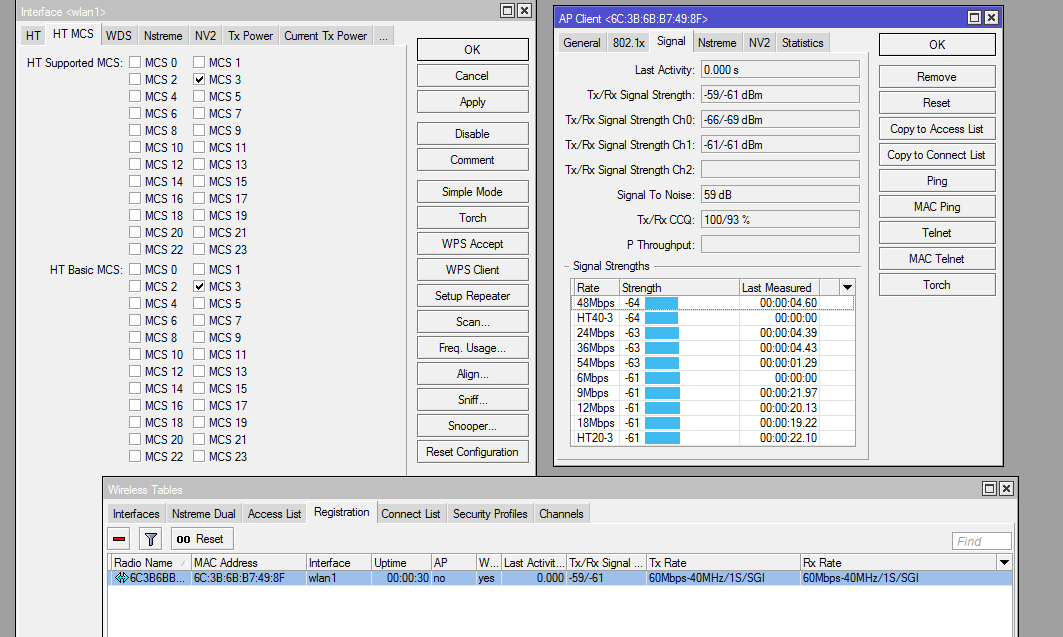Select the HT20-3 signal strength row
Image resolution: width=1063 pixels, height=637 pixels.
pos(713,438)
